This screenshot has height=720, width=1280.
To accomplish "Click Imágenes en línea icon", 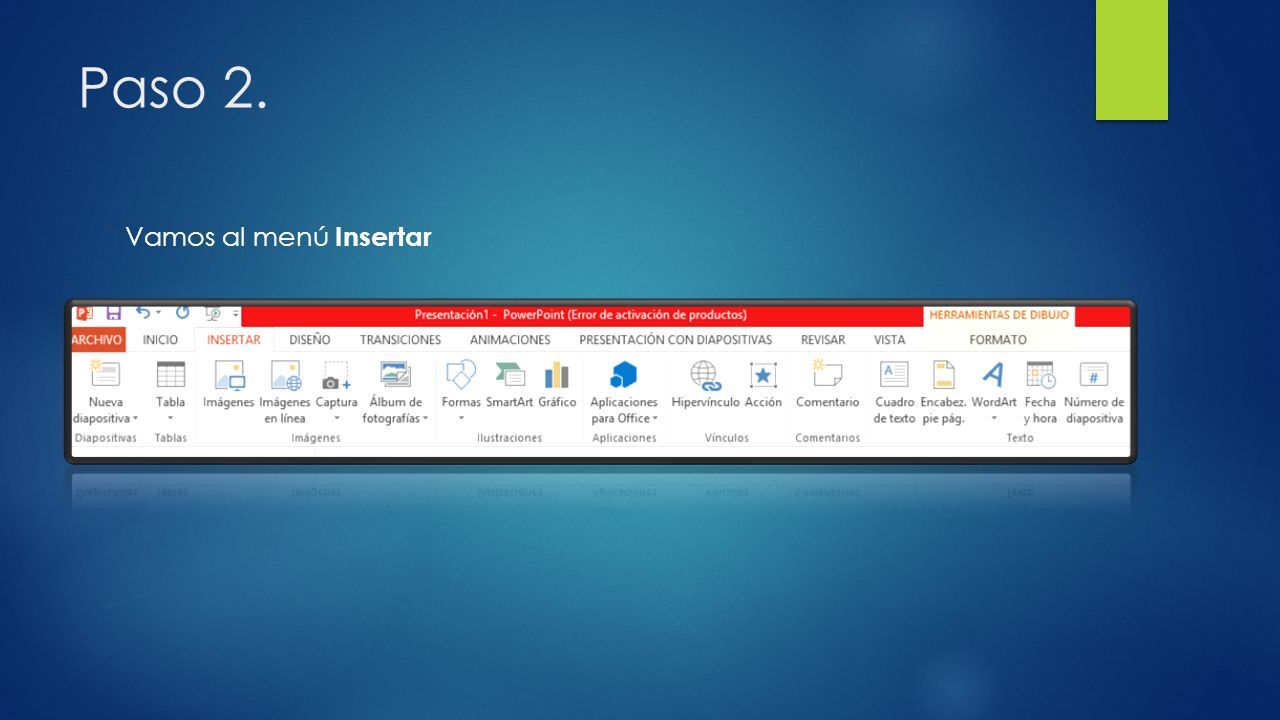I will tap(285, 376).
